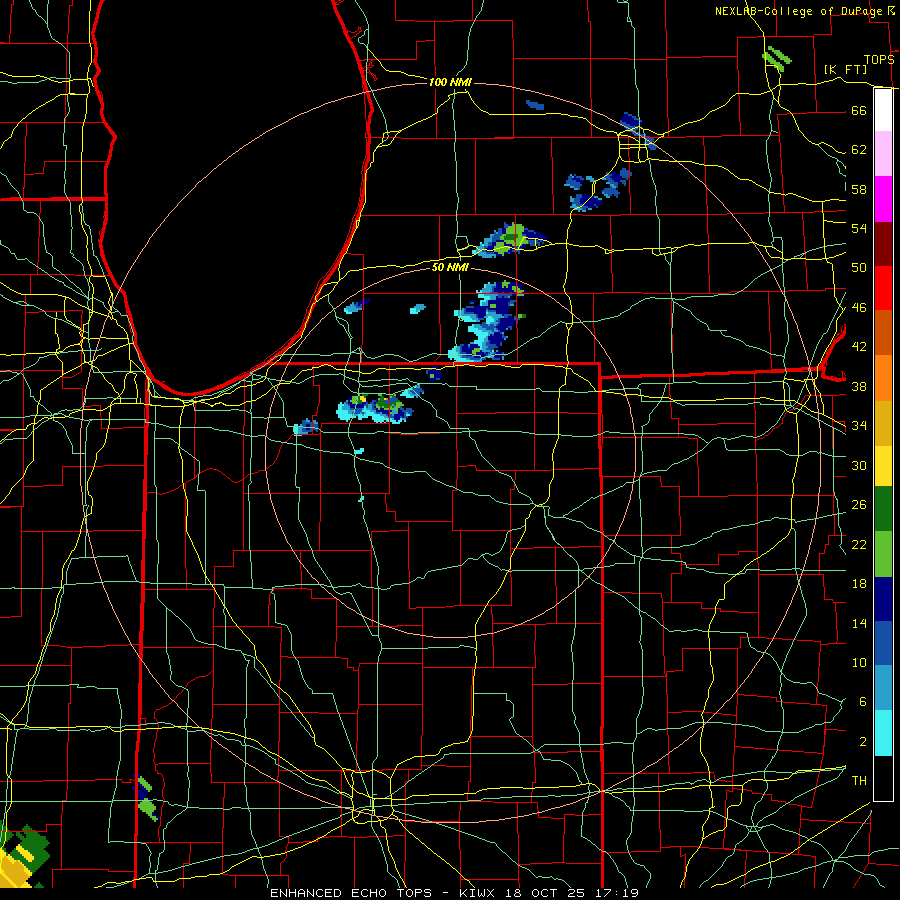Click the navy blue legend band

click(x=883, y=599)
